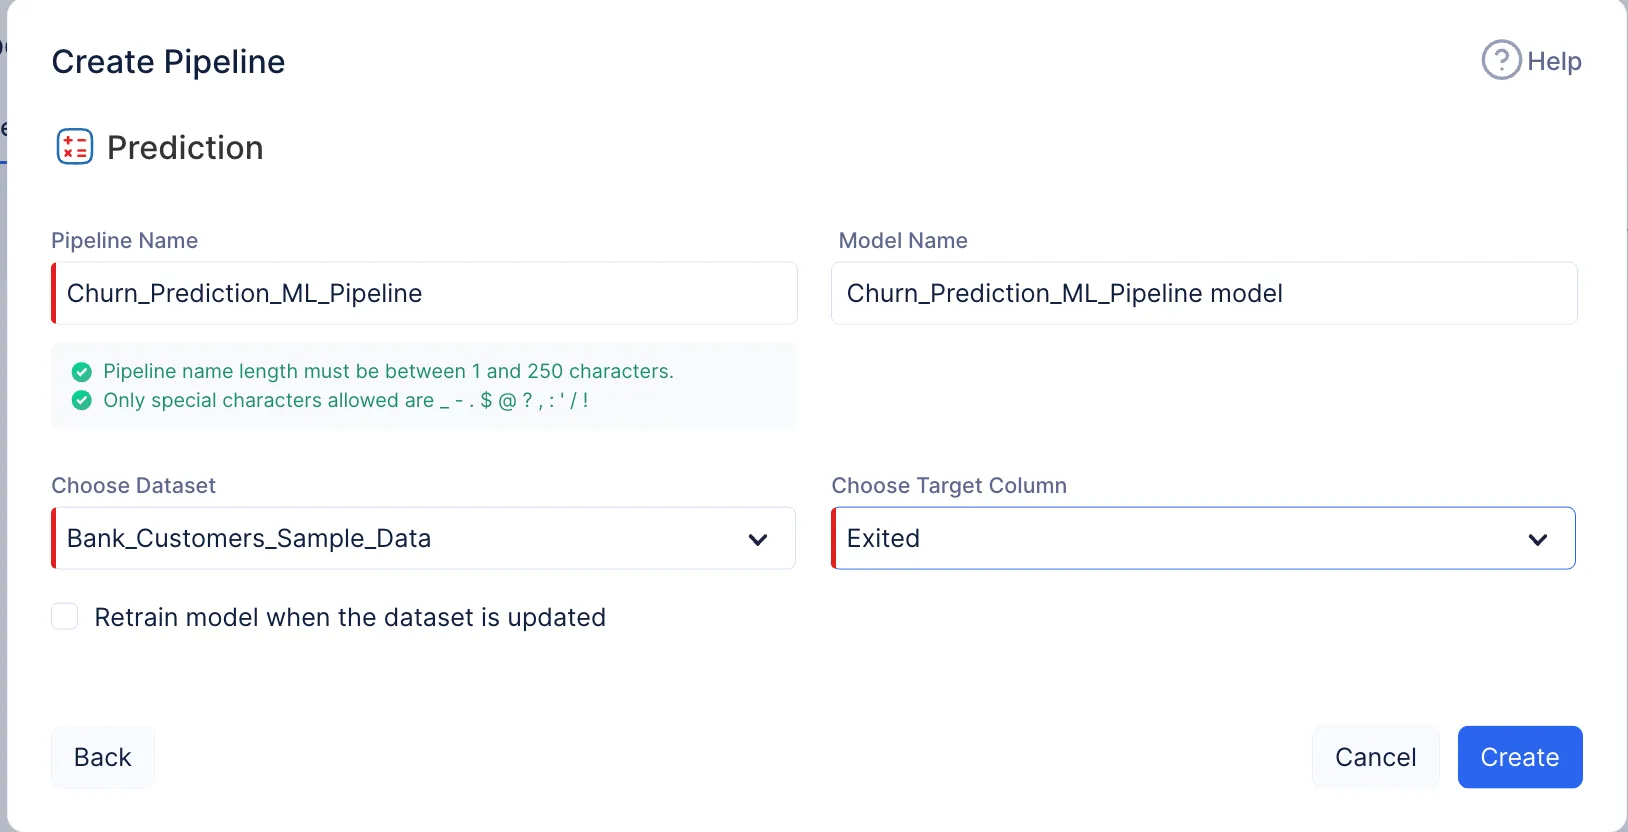Screen dimensions: 1628x832
Task: Click the Prediction calculator icon
Action: tap(75, 147)
